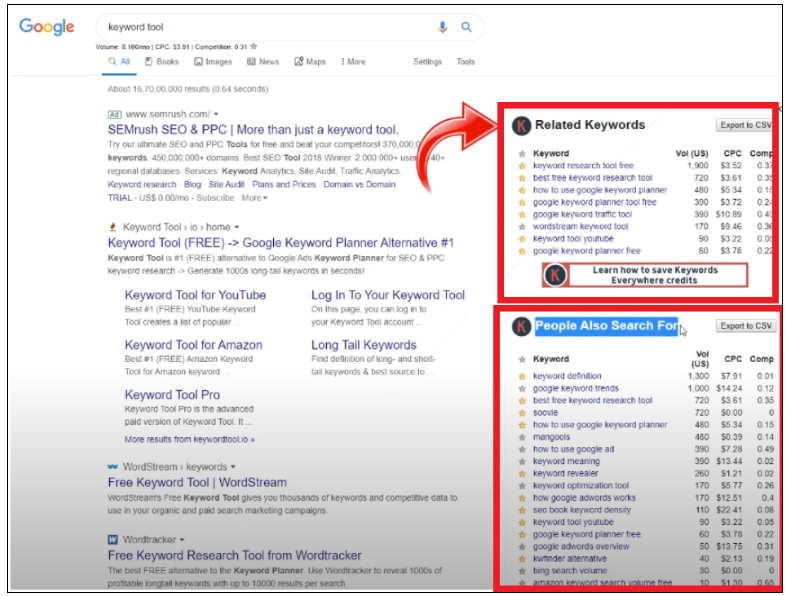Click Keywords Everywhere logo beside People Also Search For
Screen dimensions: 788x596
tap(521, 327)
